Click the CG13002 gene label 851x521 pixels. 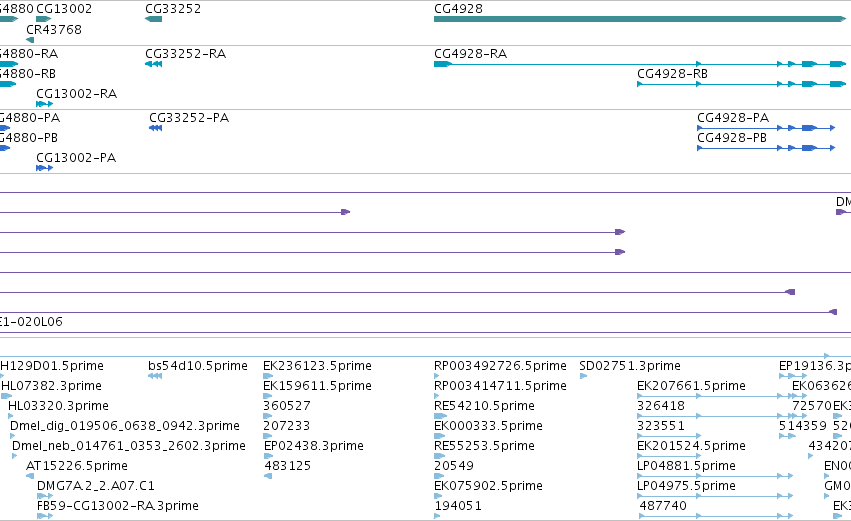[x=64, y=9]
